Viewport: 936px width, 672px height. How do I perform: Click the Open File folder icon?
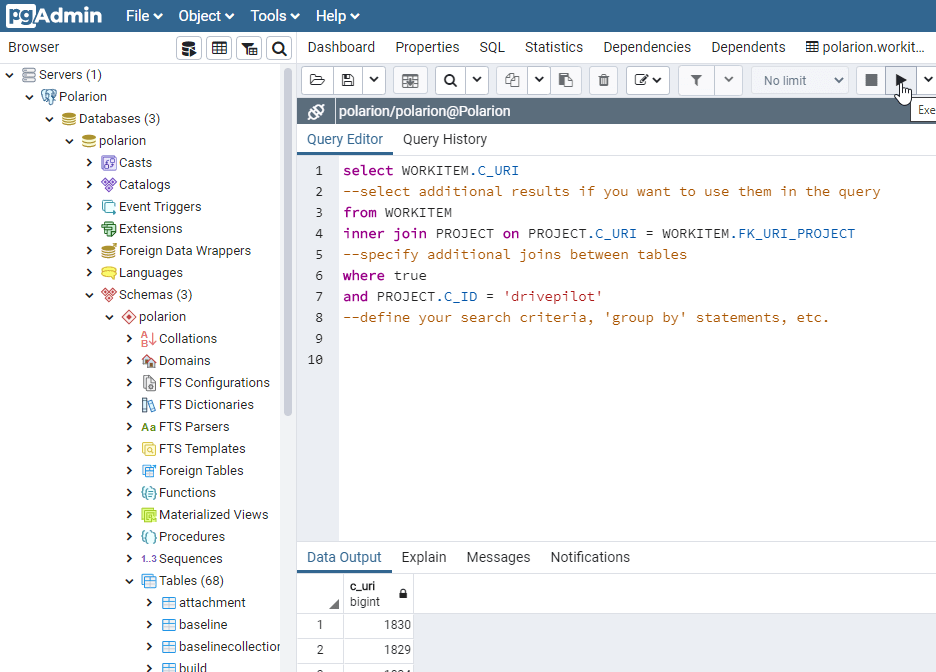pos(317,80)
